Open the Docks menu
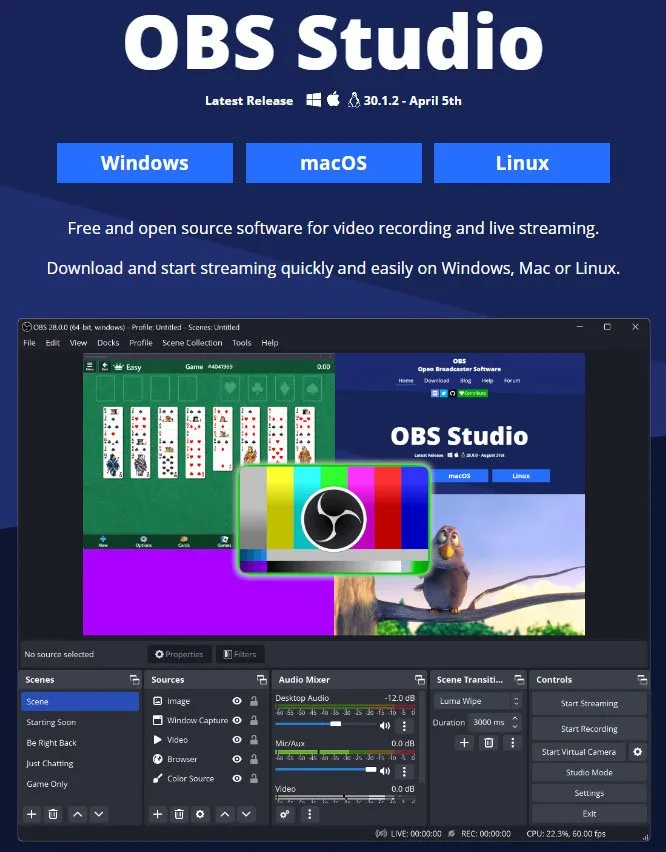The image size is (666, 852). click(108, 343)
